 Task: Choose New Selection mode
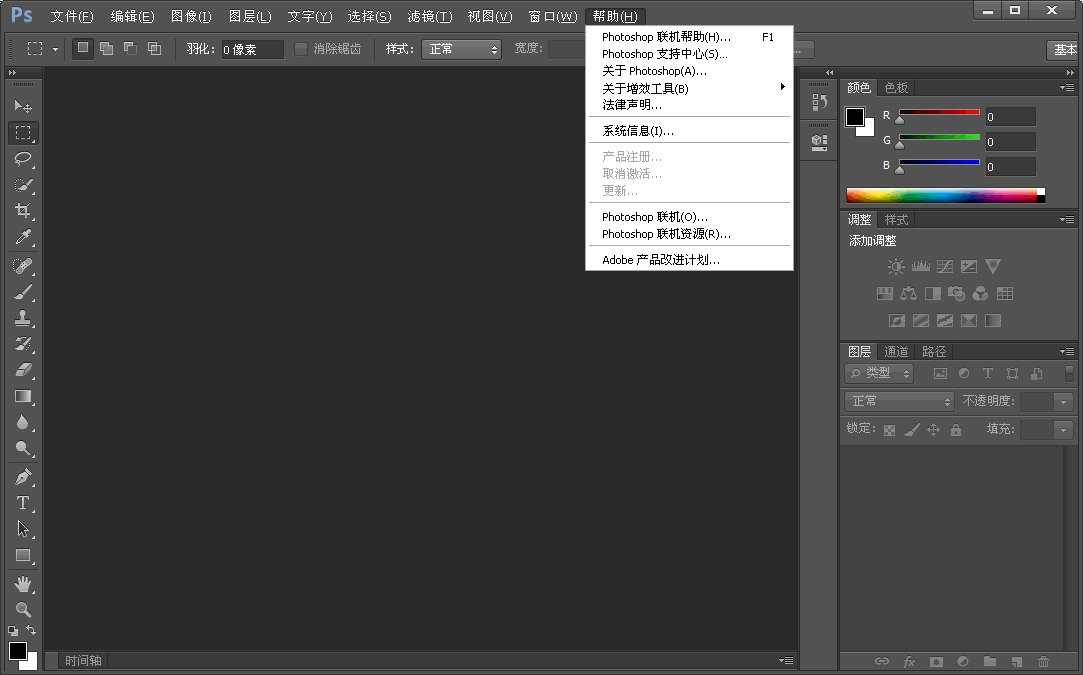pos(83,48)
